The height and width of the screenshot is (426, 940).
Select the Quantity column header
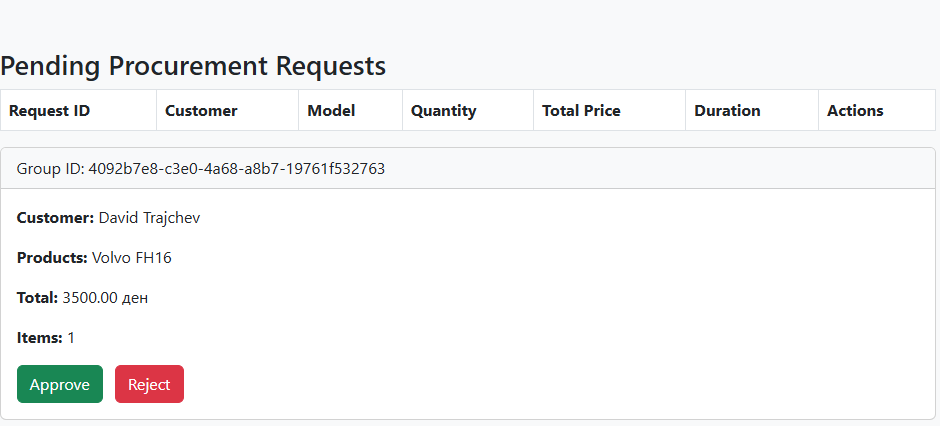click(443, 111)
